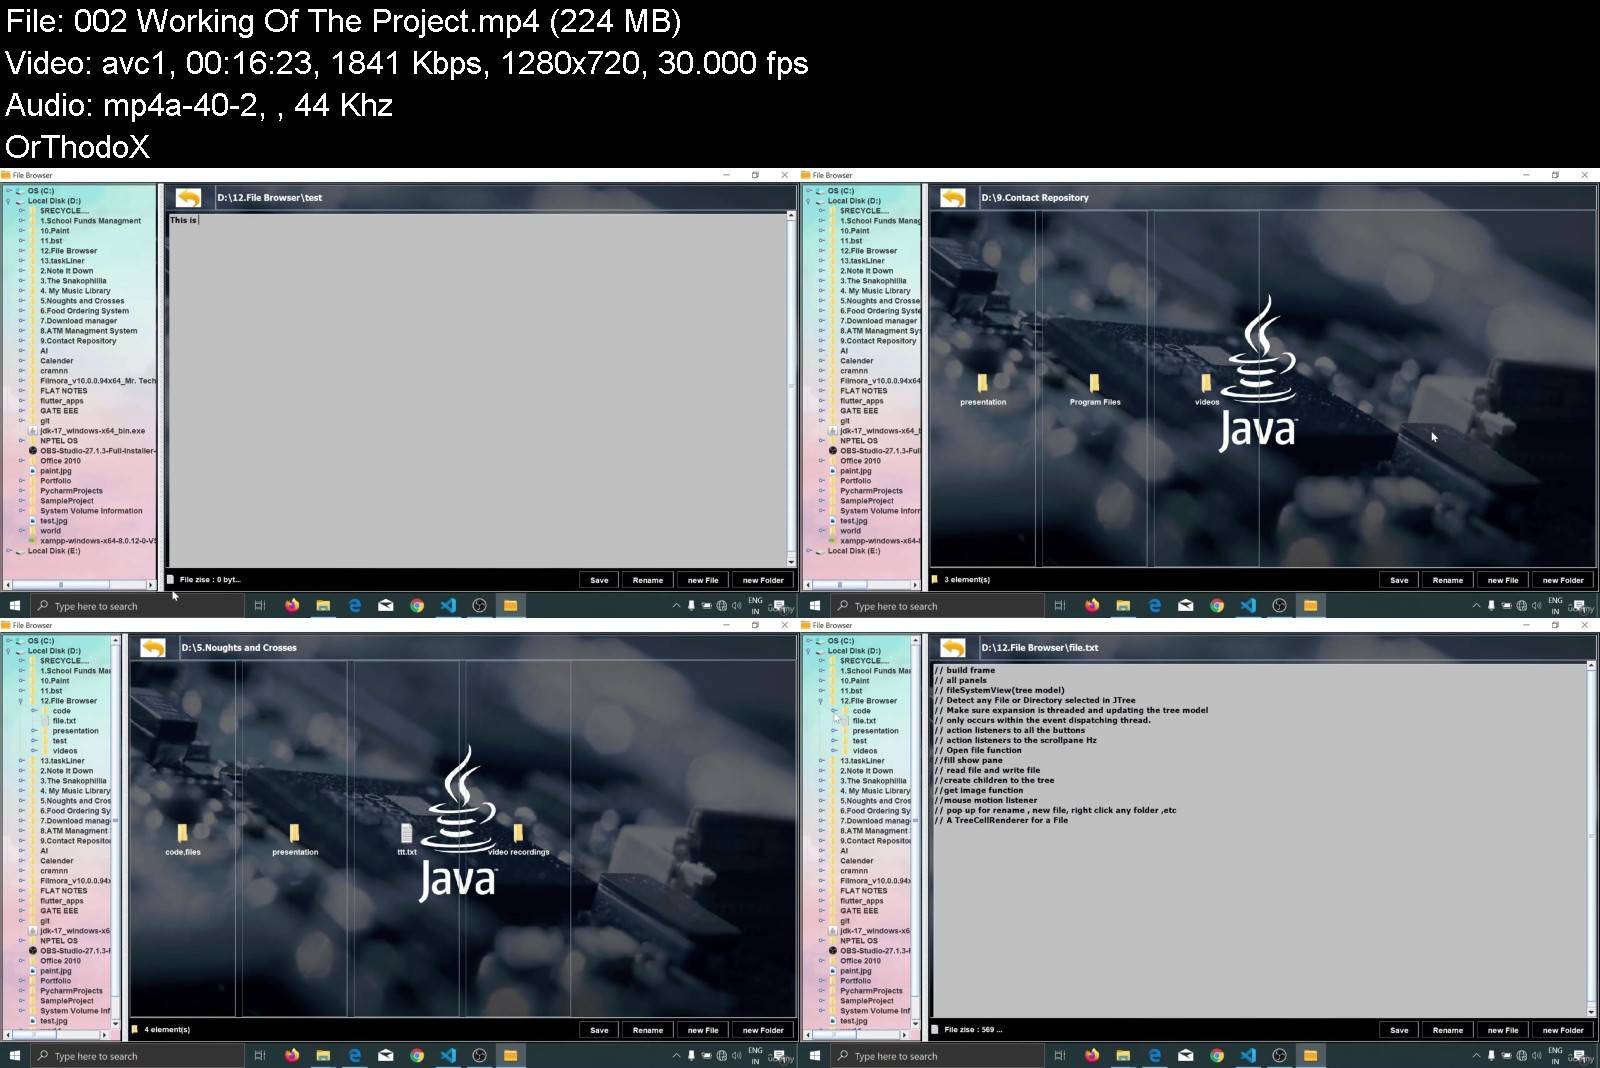The height and width of the screenshot is (1068, 1600).
Task: Open File Explorer from taskbar under the file.txt window
Action: [x=1123, y=1055]
